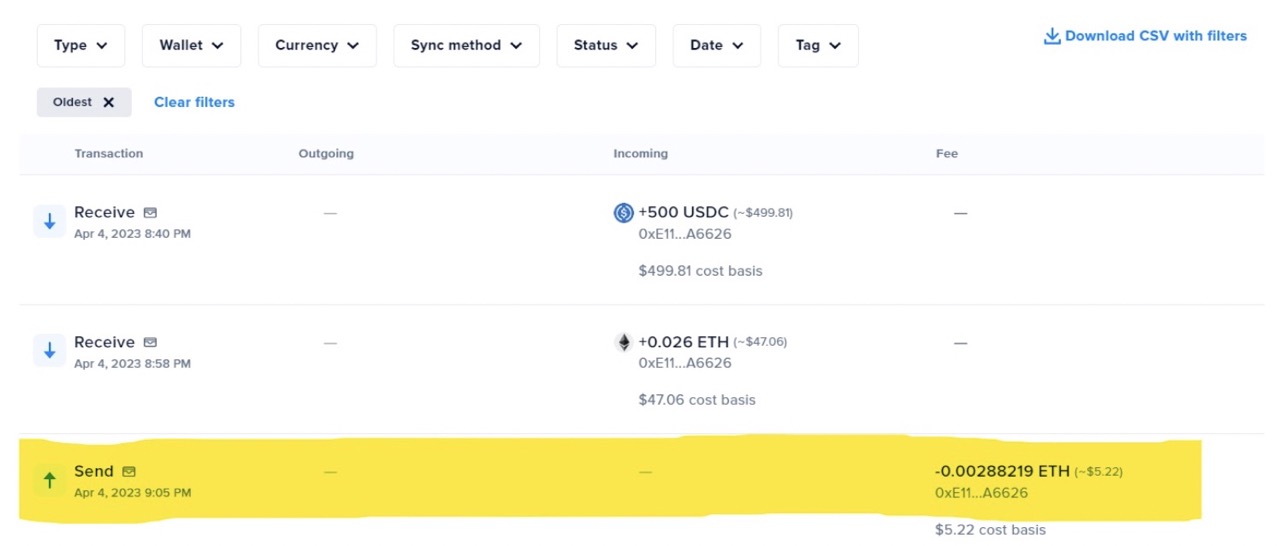Open the Currency filter dropdown
This screenshot has height=546, width=1280.
[x=317, y=46]
